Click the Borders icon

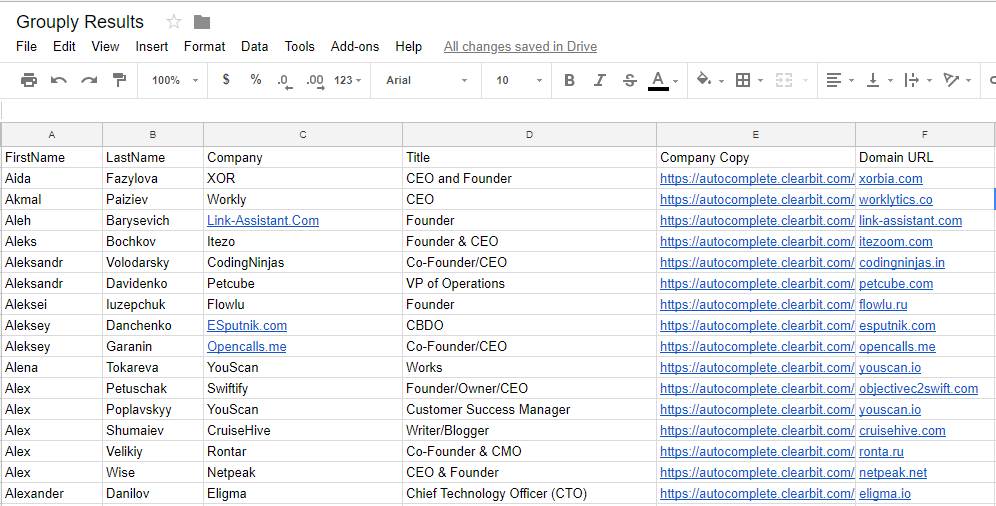coord(743,80)
